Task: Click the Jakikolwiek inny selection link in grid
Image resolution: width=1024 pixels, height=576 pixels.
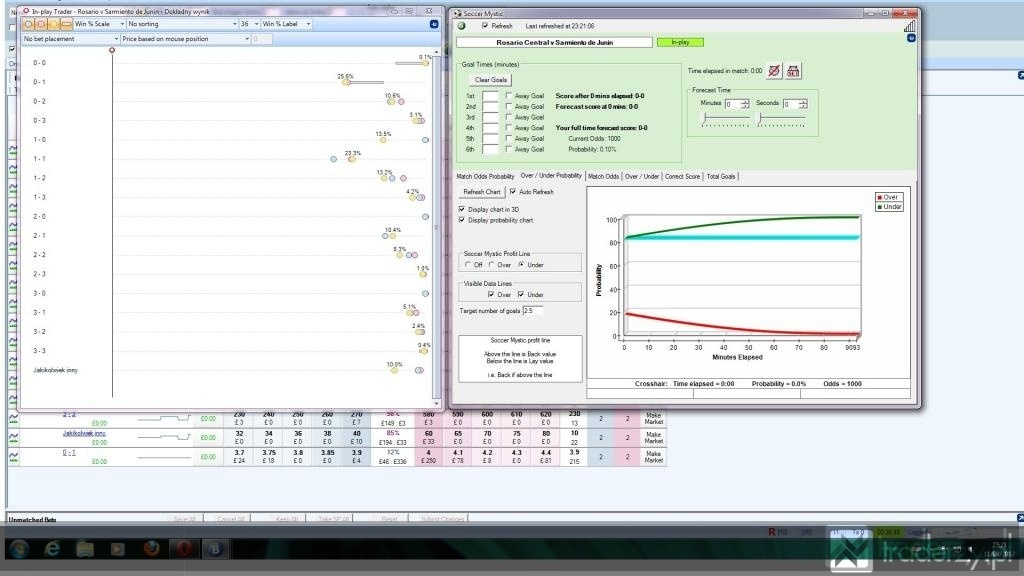Action: 84,434
